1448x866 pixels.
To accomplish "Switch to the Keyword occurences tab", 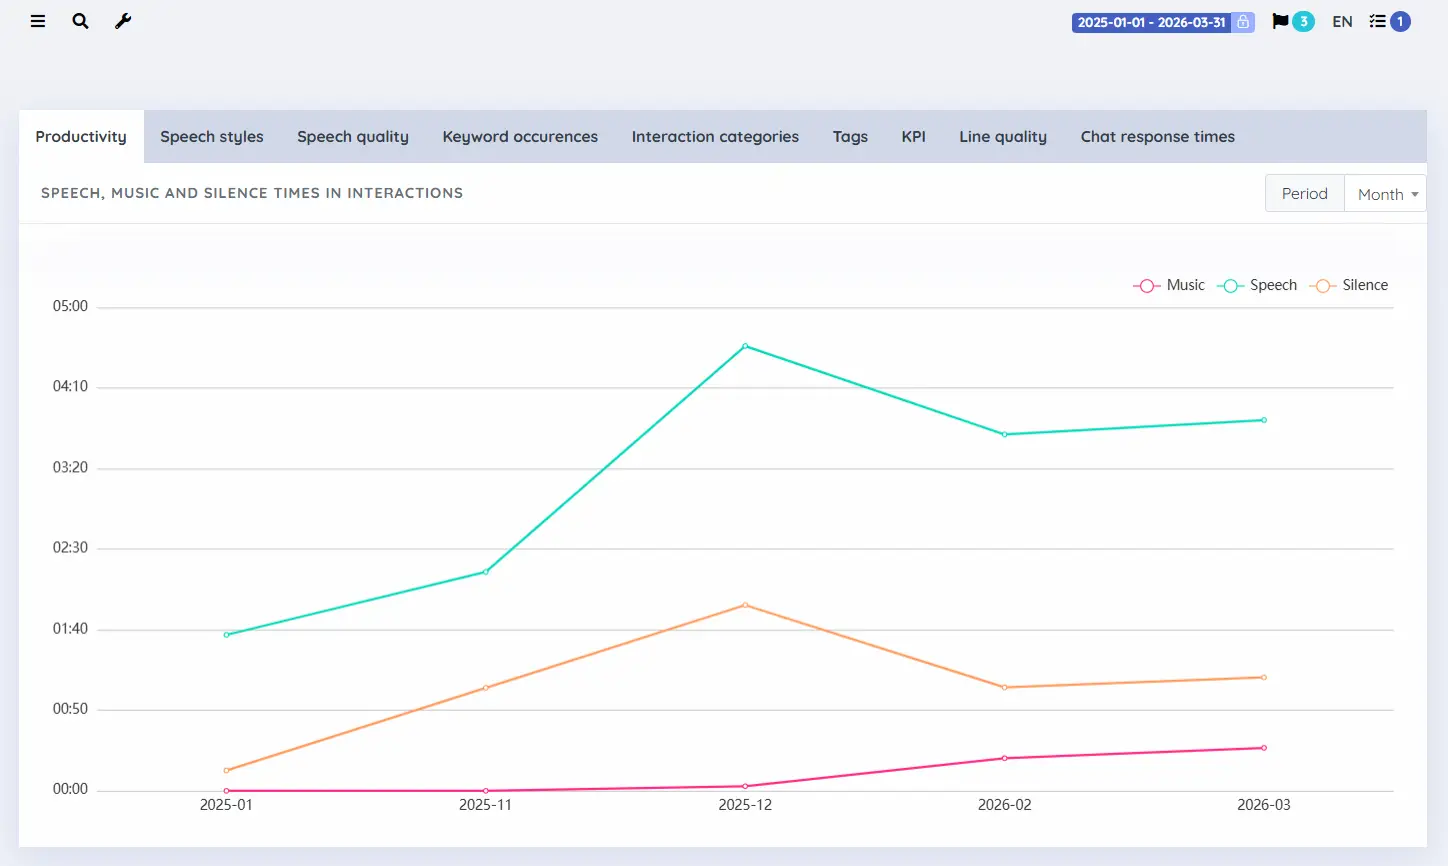I will pos(520,137).
